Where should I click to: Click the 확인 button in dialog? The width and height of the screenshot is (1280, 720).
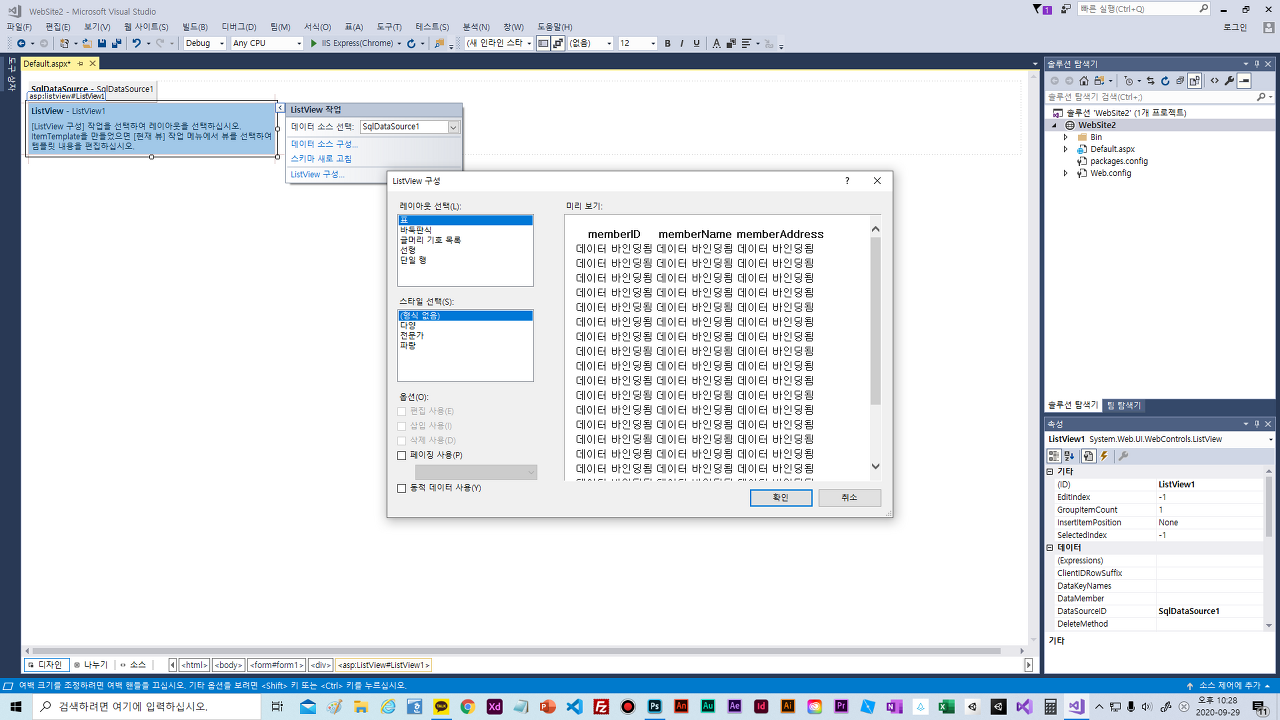[781, 498]
